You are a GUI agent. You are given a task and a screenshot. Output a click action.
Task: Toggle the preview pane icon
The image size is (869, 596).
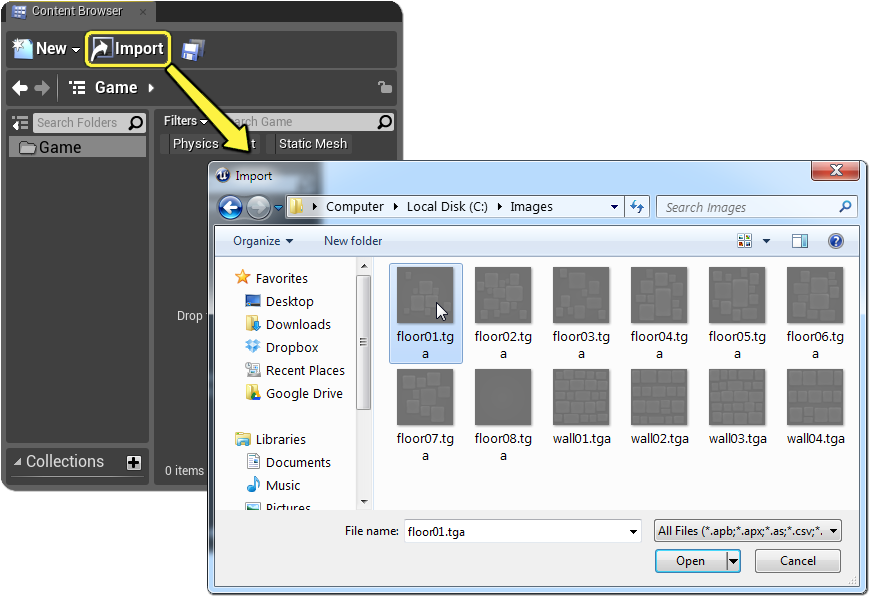799,241
